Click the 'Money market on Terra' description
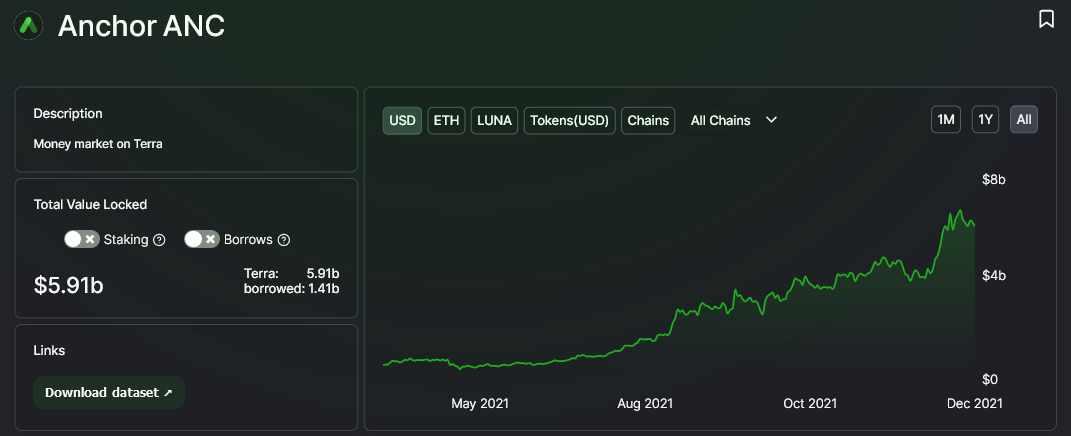This screenshot has width=1071, height=436. pyautogui.click(x=98, y=144)
